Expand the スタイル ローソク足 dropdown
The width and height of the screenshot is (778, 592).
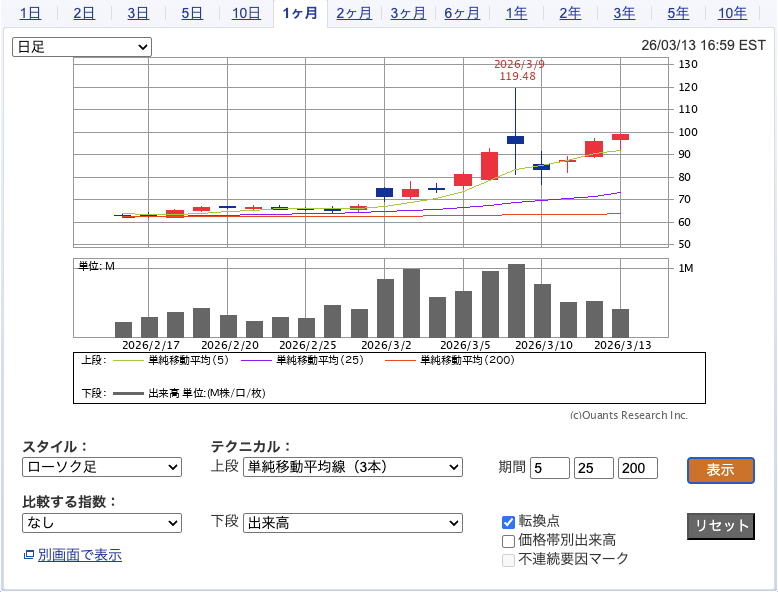(102, 467)
